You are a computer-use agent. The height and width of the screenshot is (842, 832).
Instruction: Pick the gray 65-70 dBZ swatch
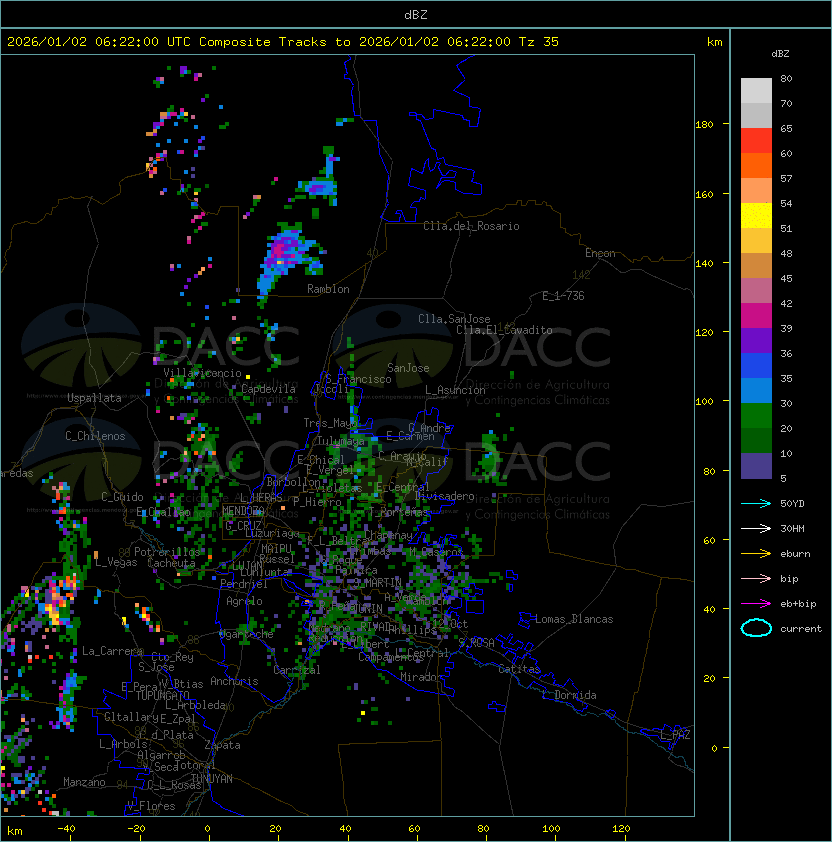(x=756, y=115)
